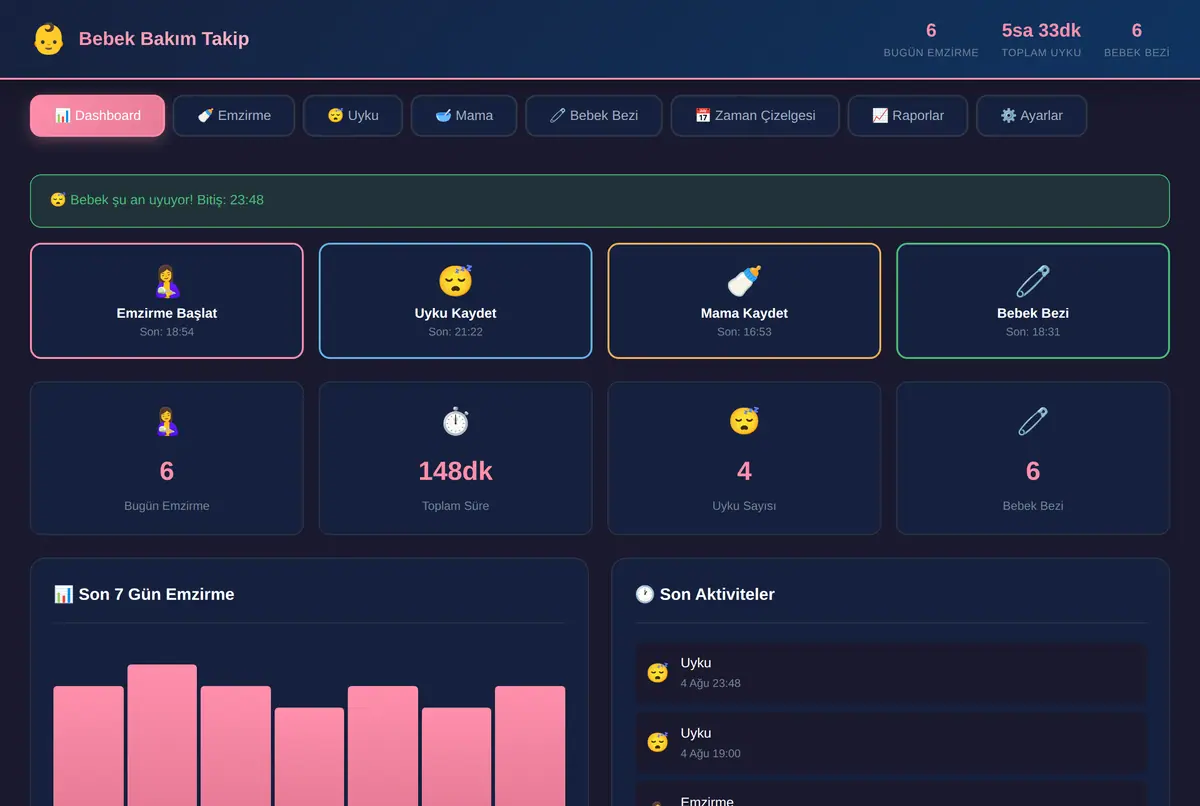Click the breastfeeding icon above Bugün Emzirme stat
This screenshot has height=806, width=1200.
coord(167,421)
